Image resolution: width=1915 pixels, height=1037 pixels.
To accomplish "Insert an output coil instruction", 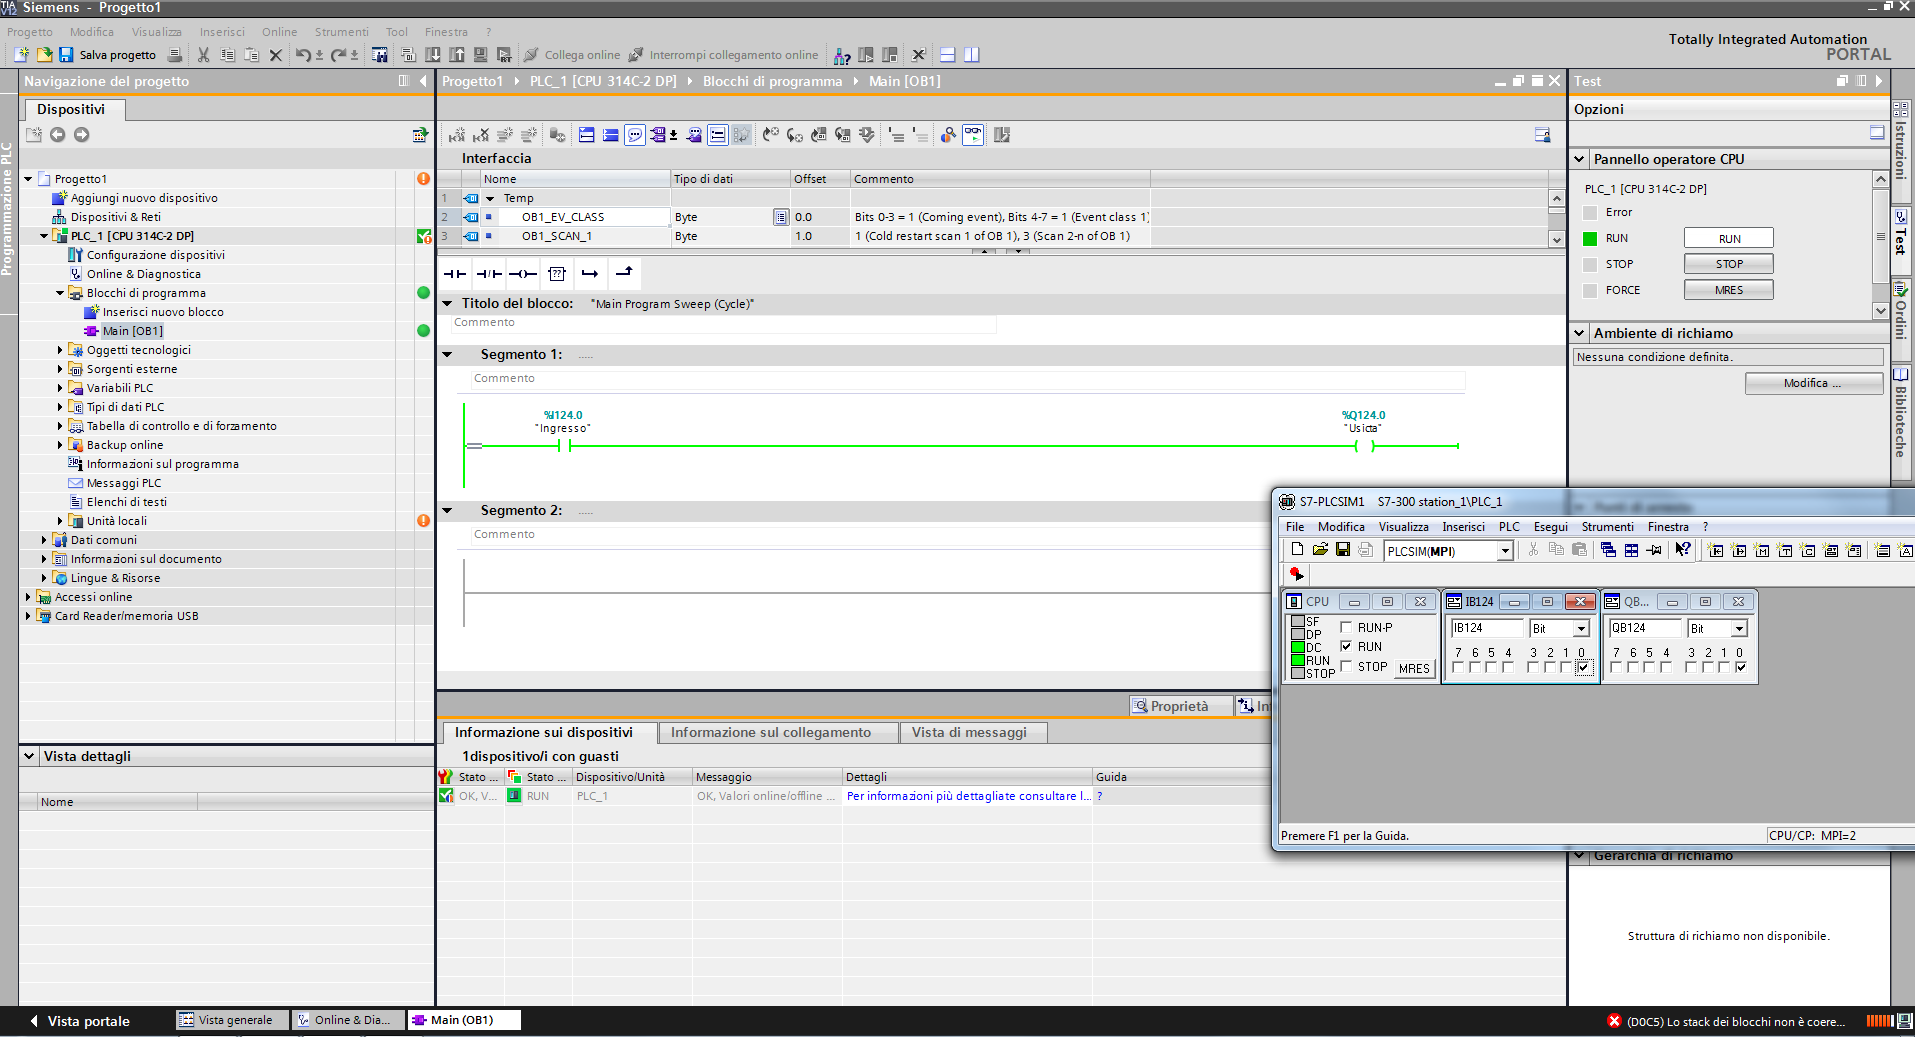I will 523,274.
